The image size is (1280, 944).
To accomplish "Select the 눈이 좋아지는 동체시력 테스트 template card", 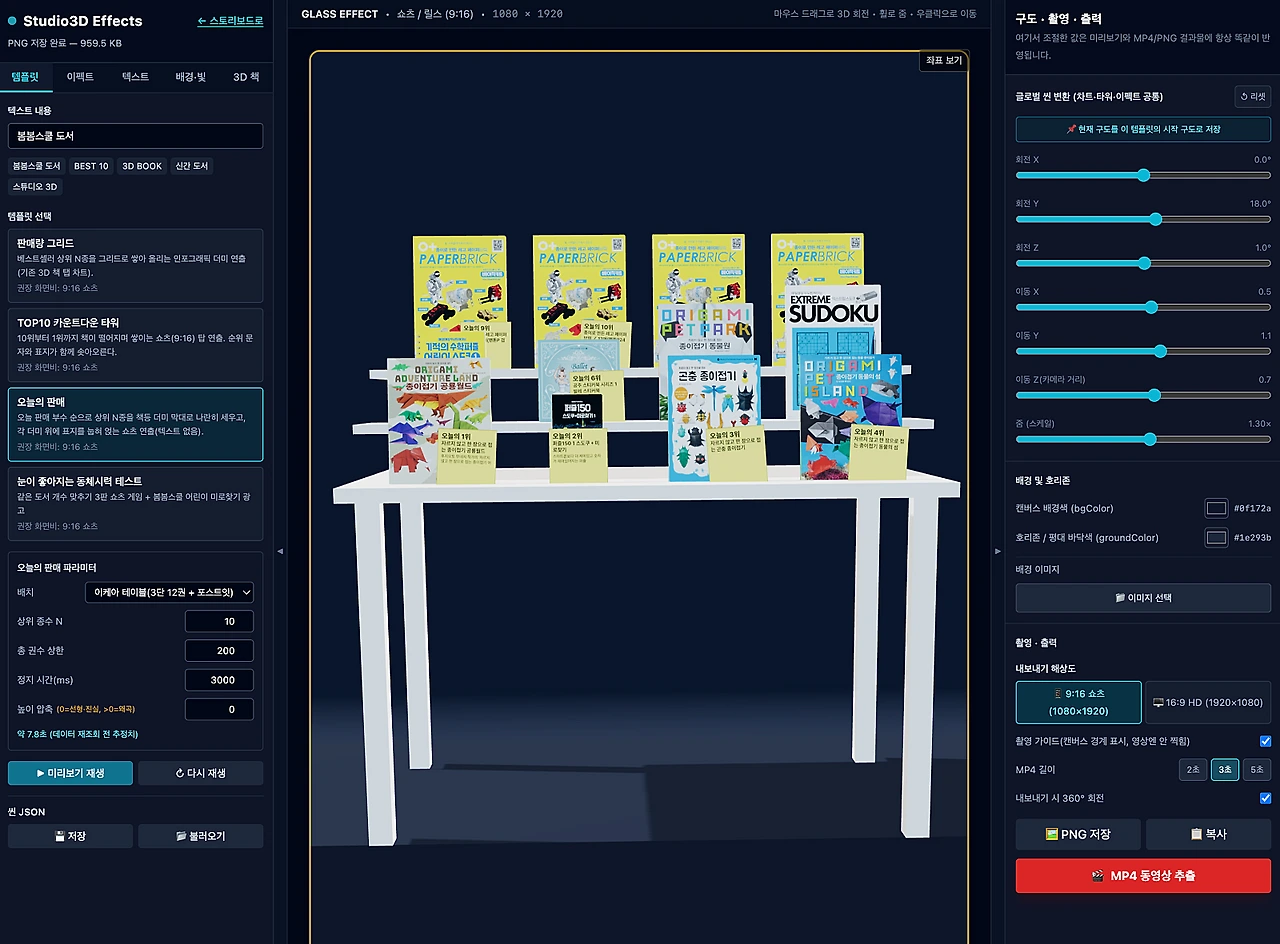I will [136, 503].
